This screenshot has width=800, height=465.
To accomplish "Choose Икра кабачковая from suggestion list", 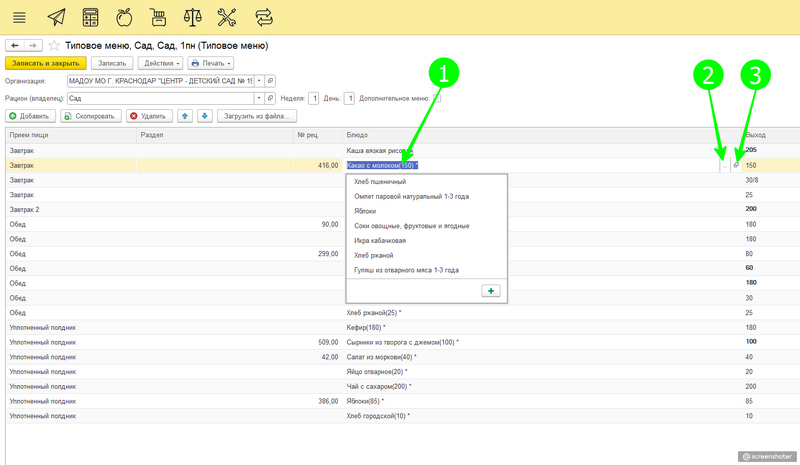I will point(382,240).
